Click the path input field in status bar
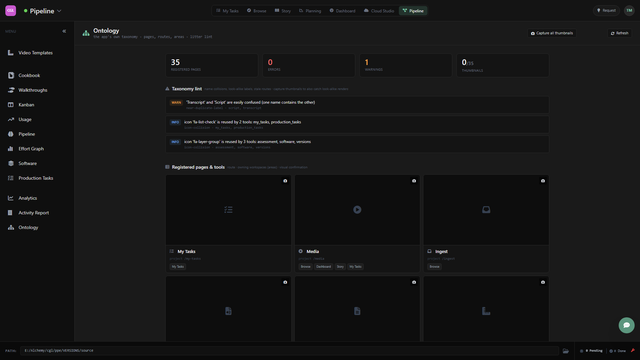Viewport: 640px width, 360px height. pyautogui.click(x=289, y=351)
